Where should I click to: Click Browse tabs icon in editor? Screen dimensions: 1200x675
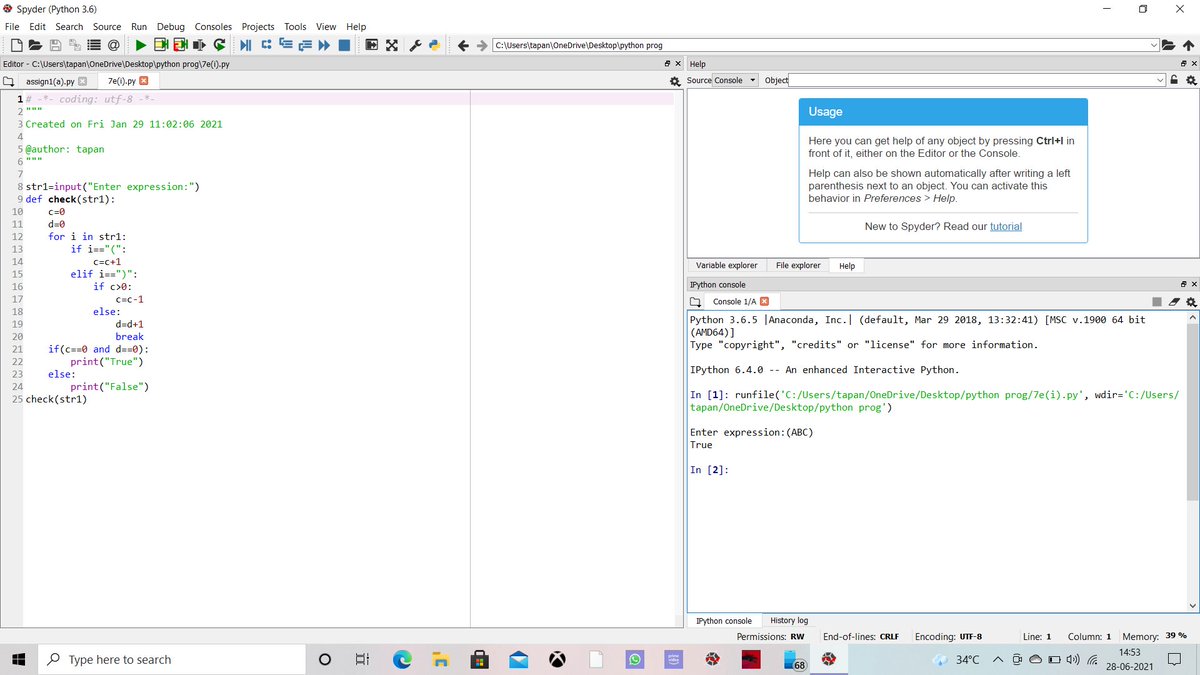[x=8, y=80]
